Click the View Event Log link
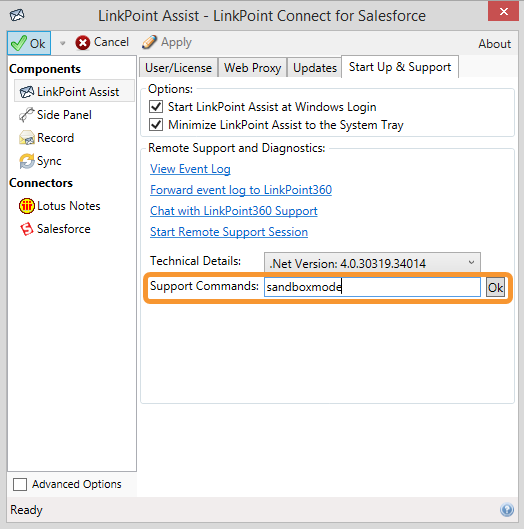The height and width of the screenshot is (529, 525). (190, 169)
